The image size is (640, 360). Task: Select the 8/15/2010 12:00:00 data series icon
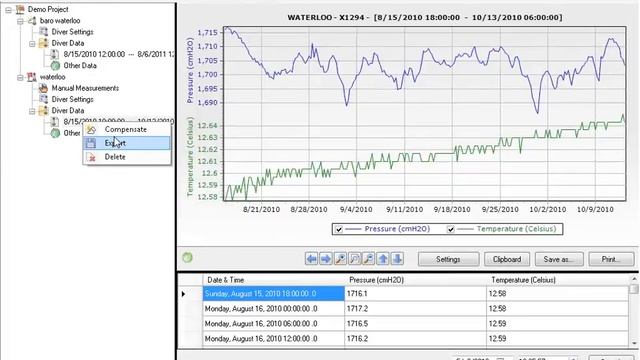pos(55,54)
